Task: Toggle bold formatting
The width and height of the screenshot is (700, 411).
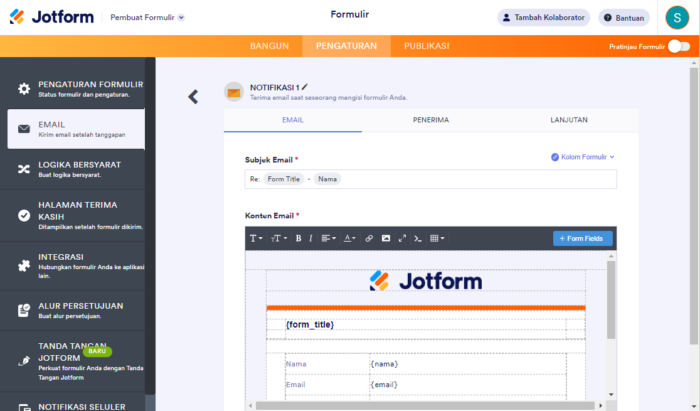Action: pos(298,238)
